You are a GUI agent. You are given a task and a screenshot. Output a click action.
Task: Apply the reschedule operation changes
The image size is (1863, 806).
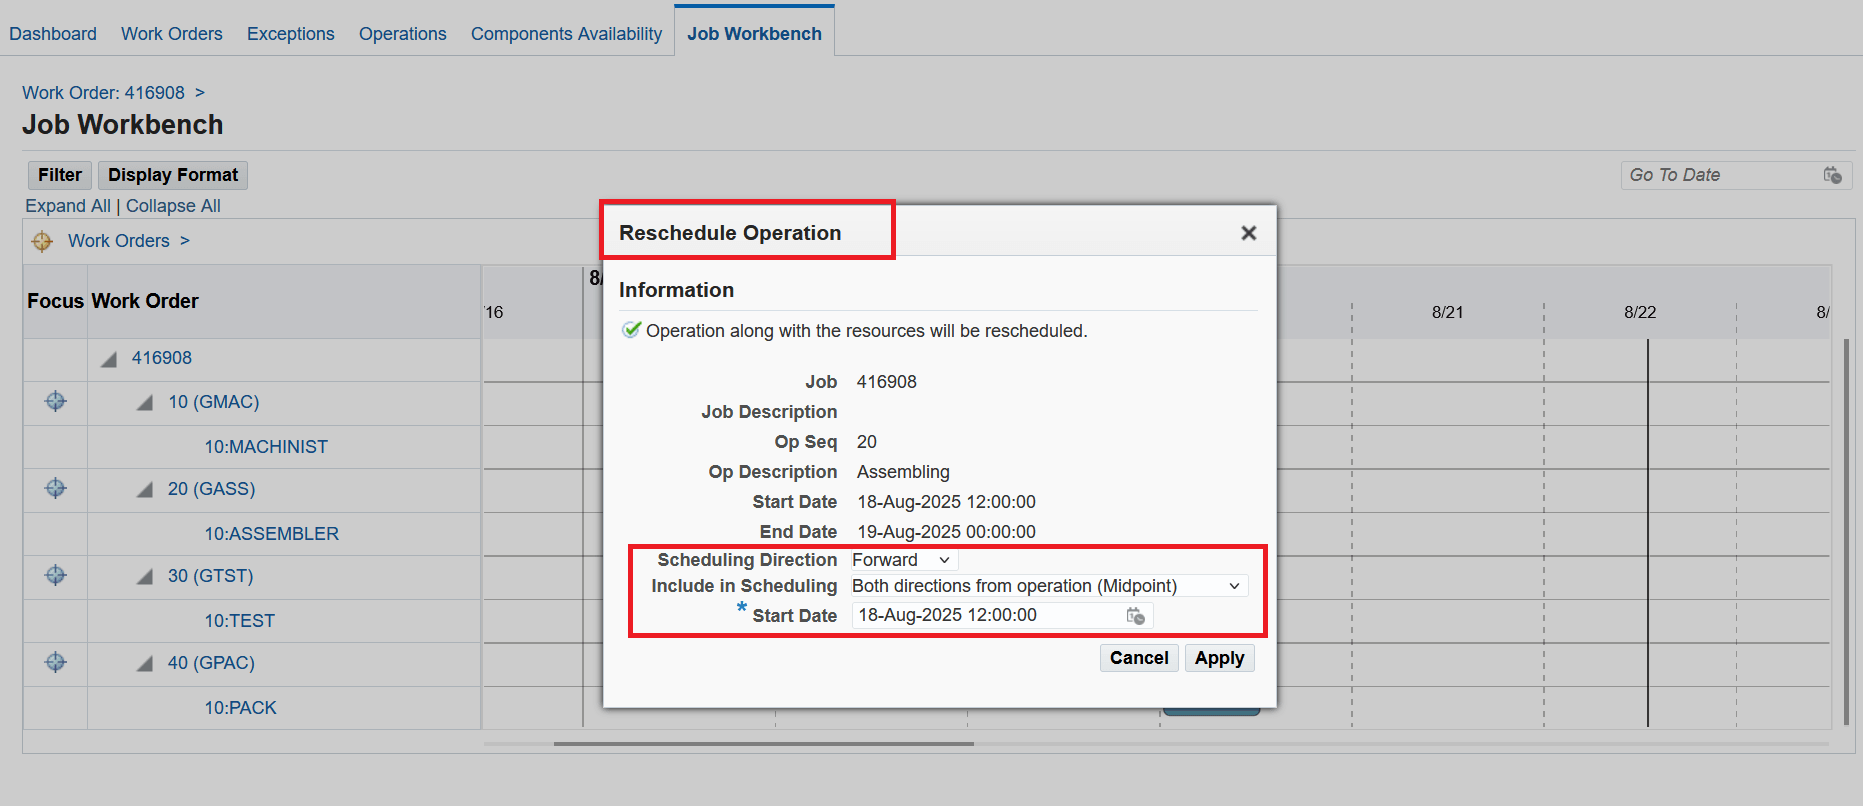(x=1219, y=658)
